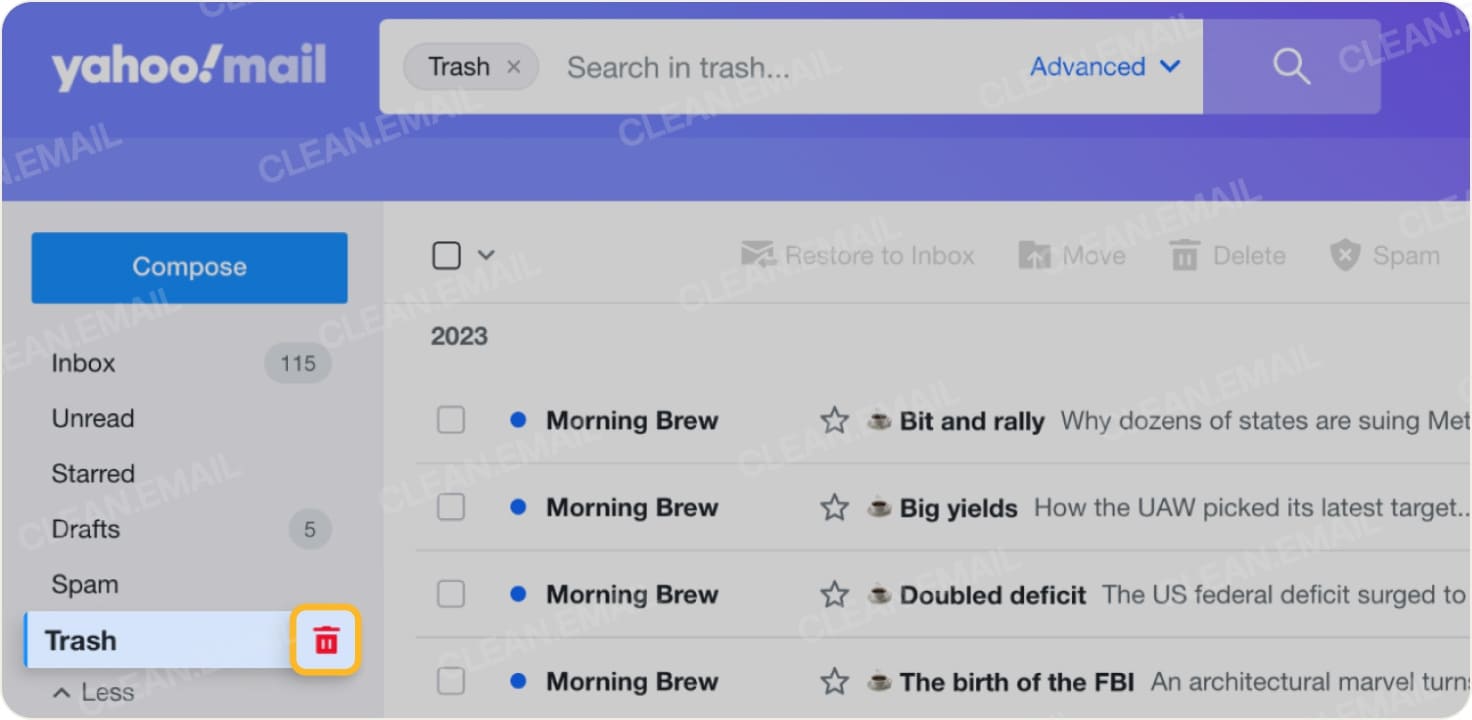Click the Compose button
1472x720 pixels.
pyautogui.click(x=189, y=267)
